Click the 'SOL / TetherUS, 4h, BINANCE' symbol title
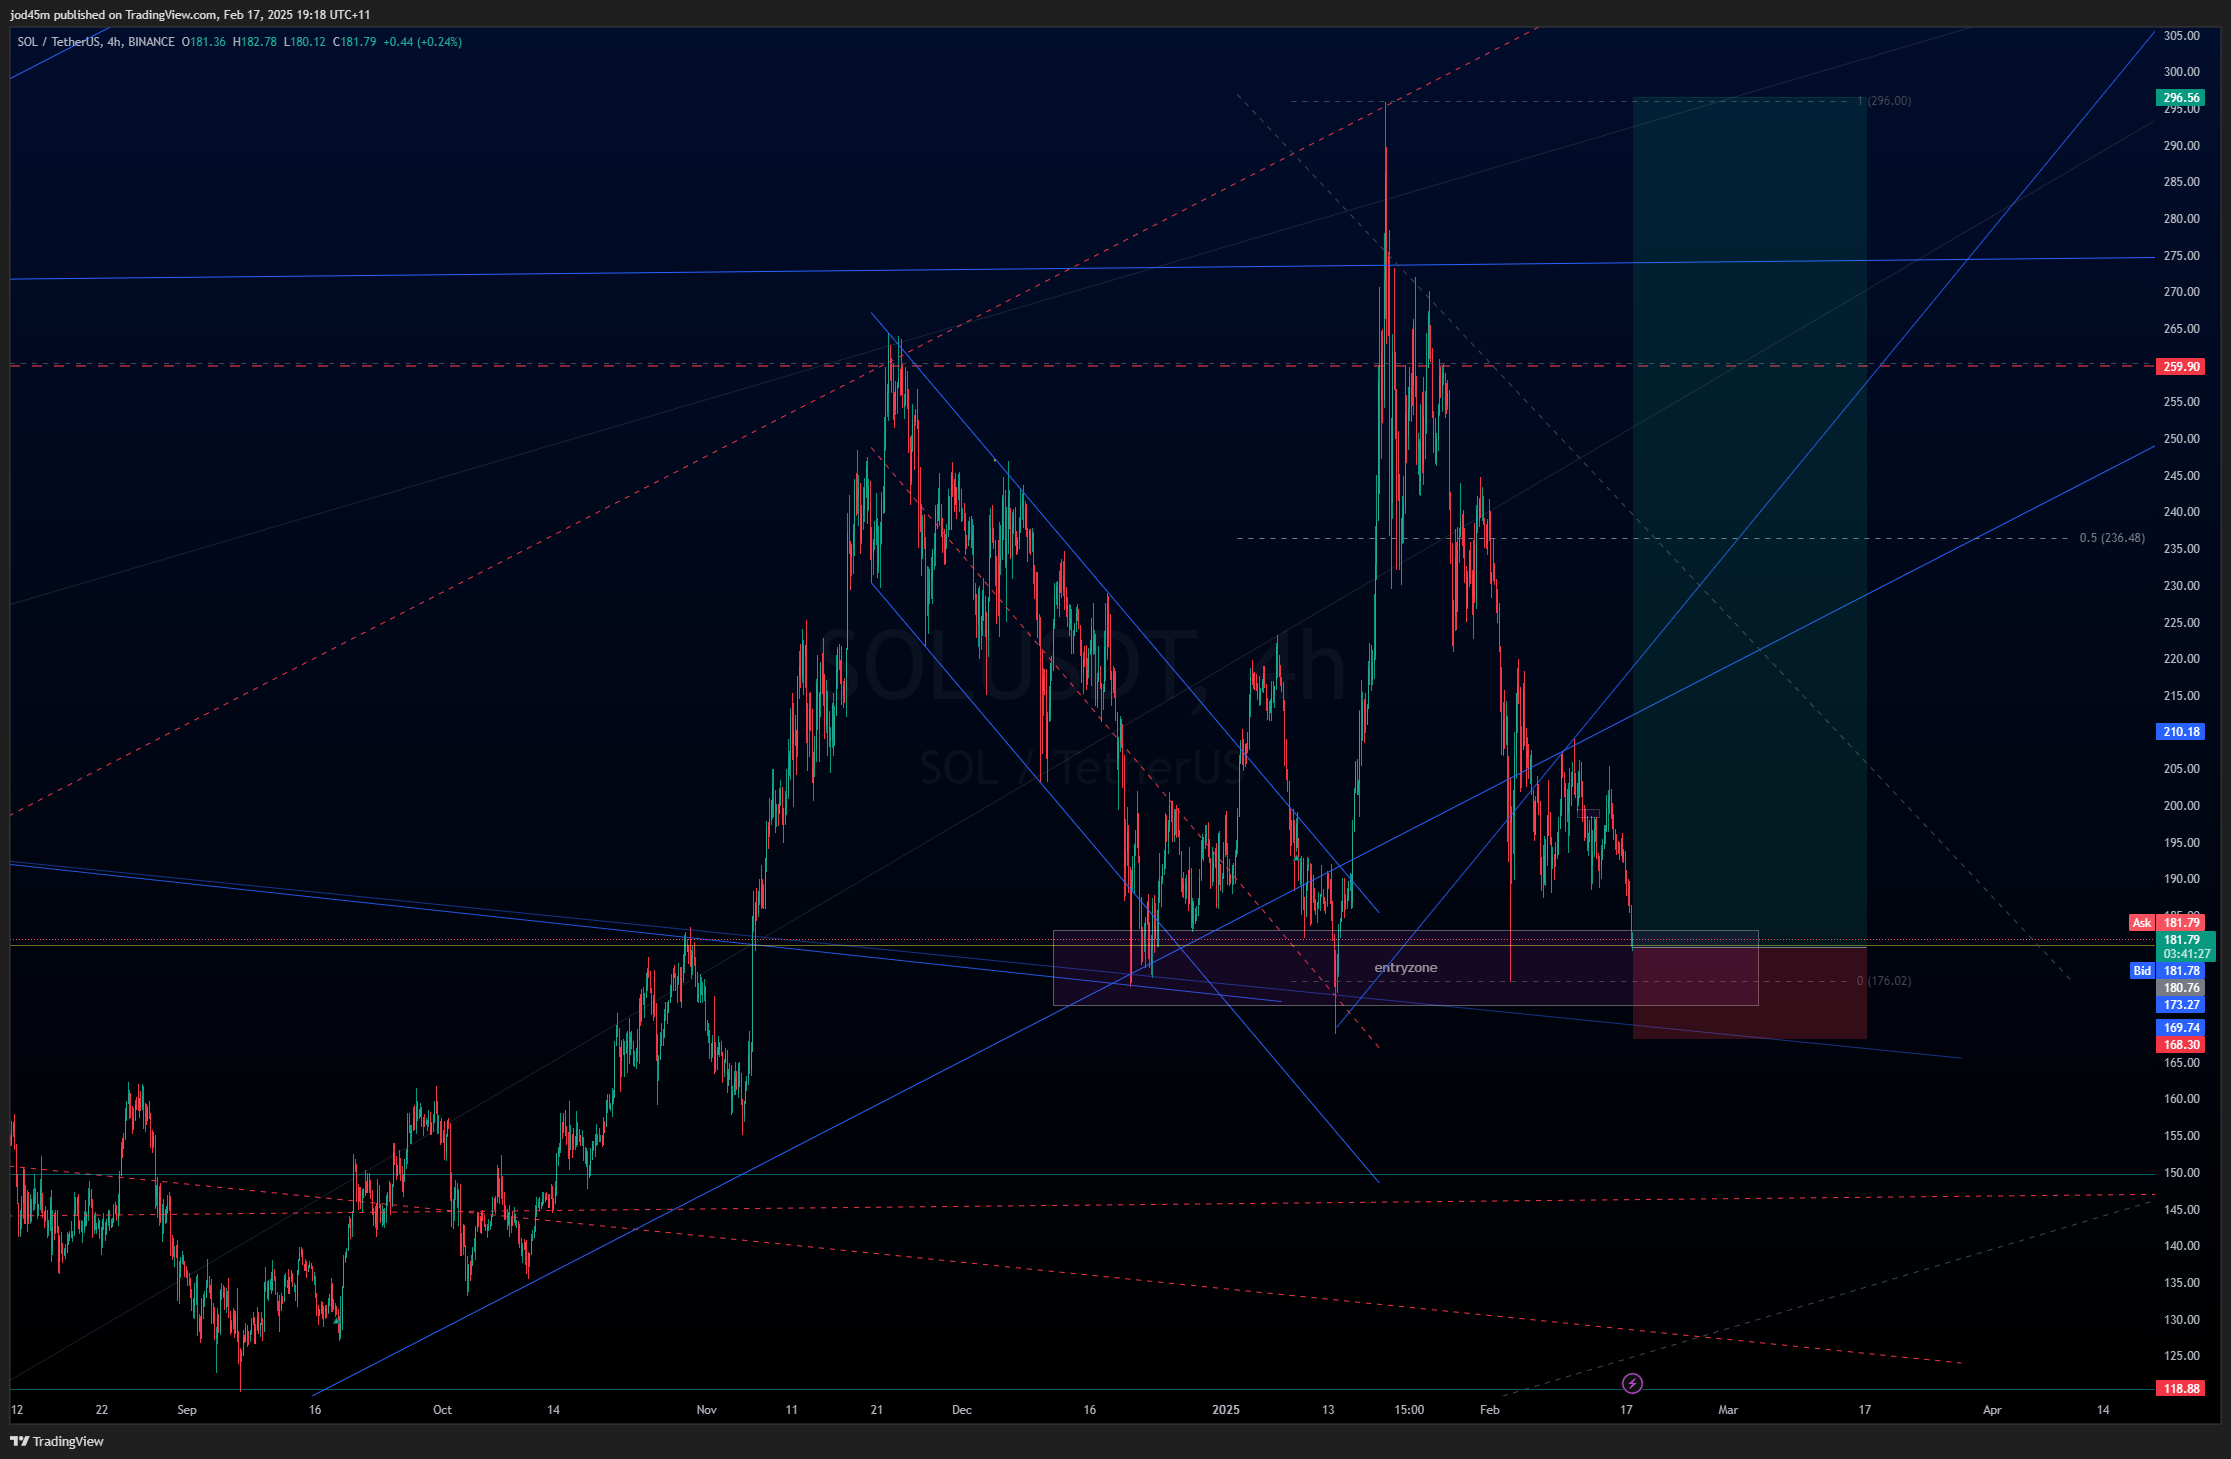Image resolution: width=2231 pixels, height=1459 pixels. click(x=96, y=42)
